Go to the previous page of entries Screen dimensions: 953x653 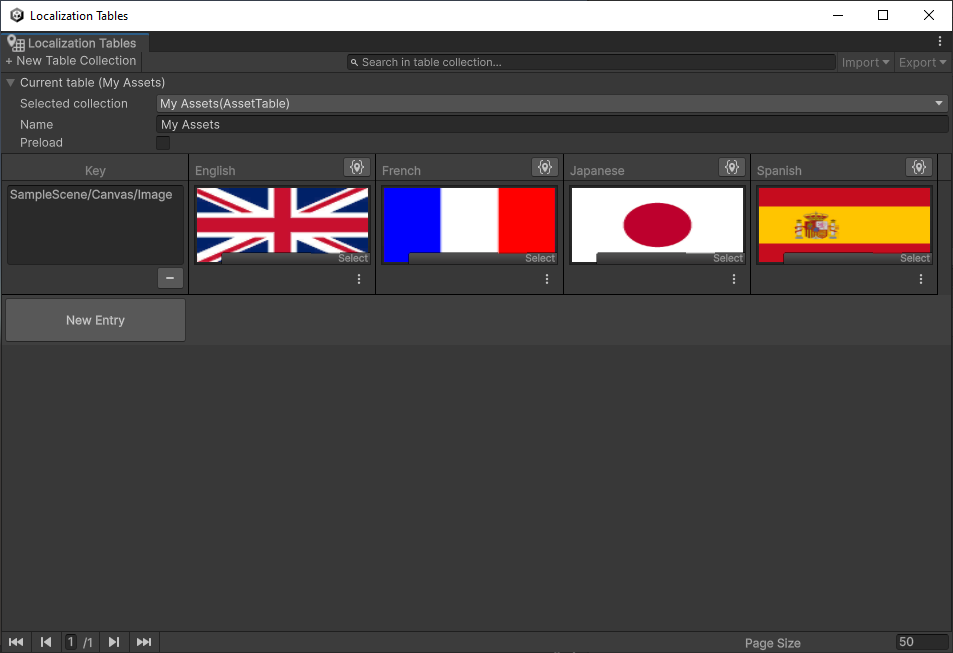pos(45,641)
